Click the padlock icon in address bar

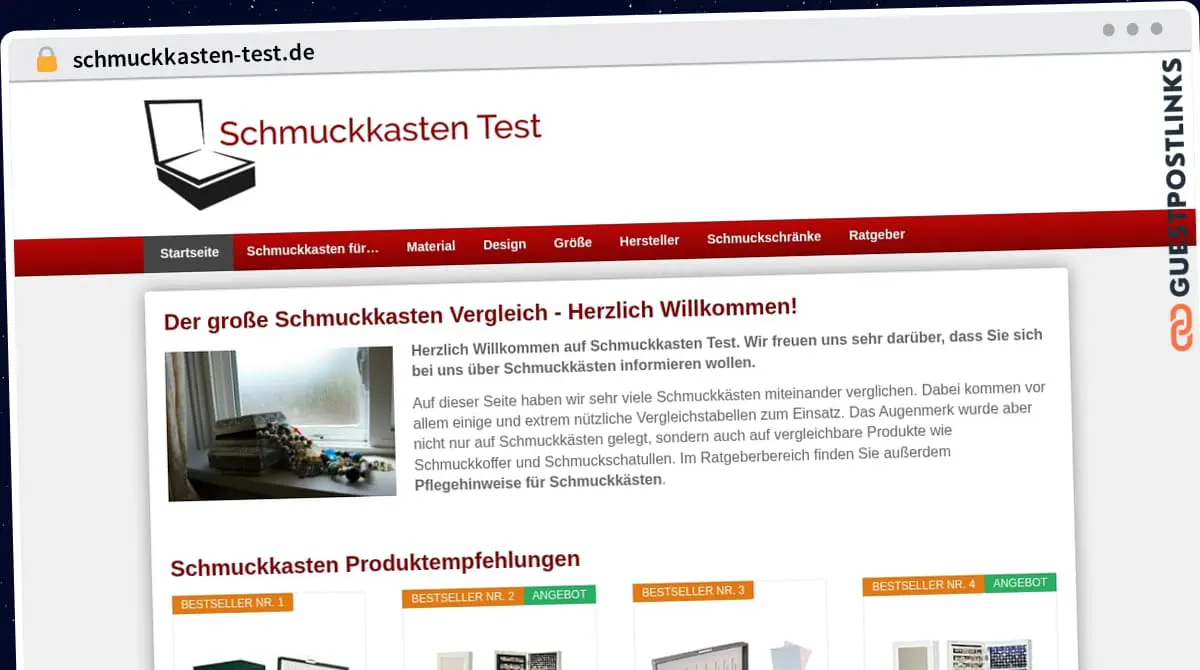[47, 59]
